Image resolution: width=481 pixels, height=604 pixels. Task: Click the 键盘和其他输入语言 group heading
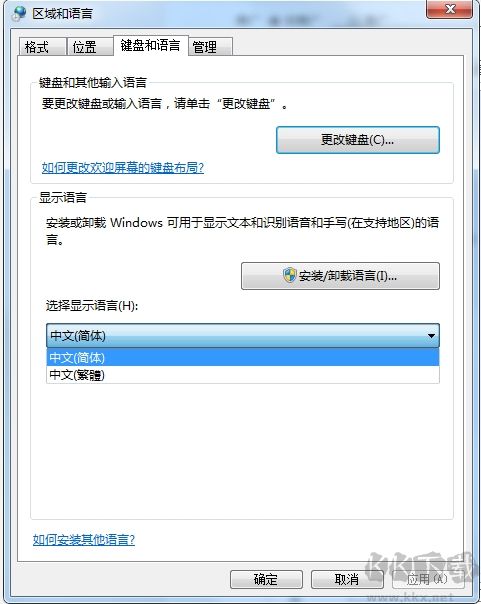(93, 82)
